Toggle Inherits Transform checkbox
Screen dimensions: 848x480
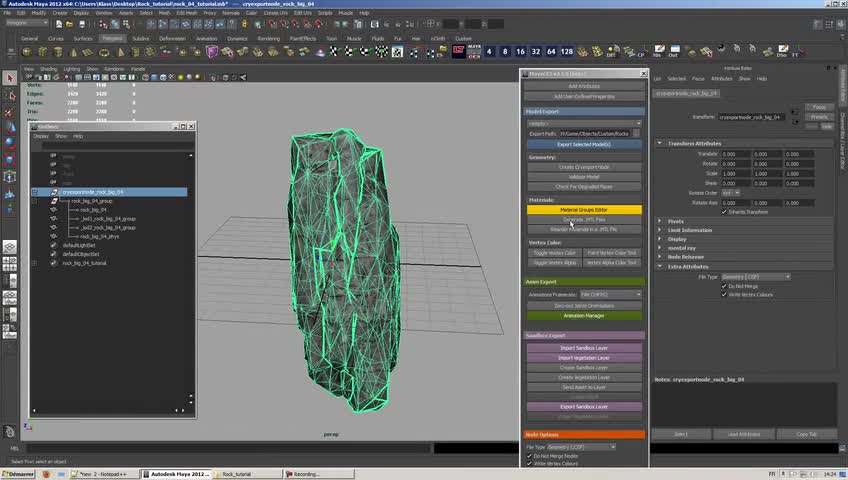[724, 211]
